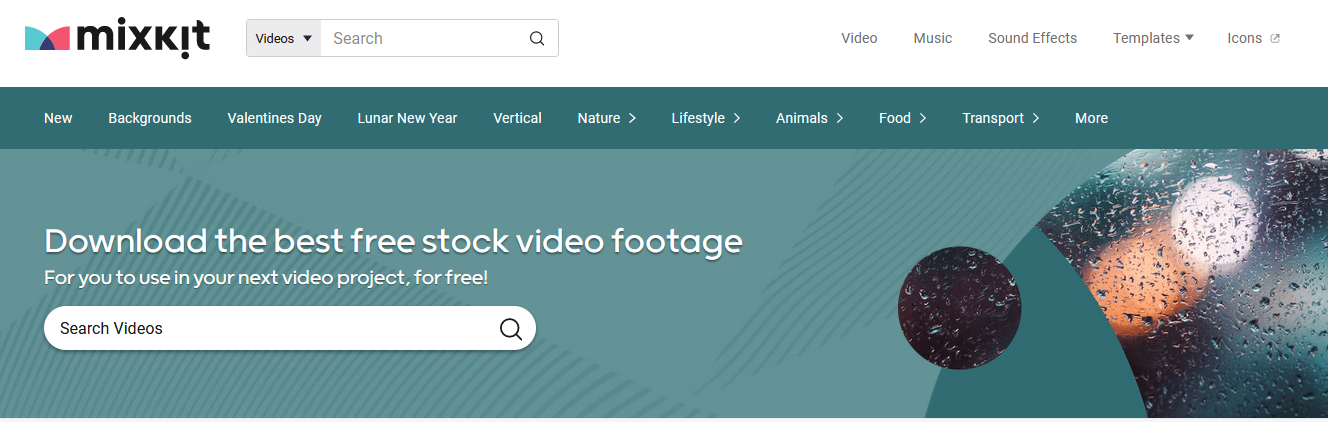Click the Search Videos input field
The height and width of the screenshot is (422, 1328).
270,329
